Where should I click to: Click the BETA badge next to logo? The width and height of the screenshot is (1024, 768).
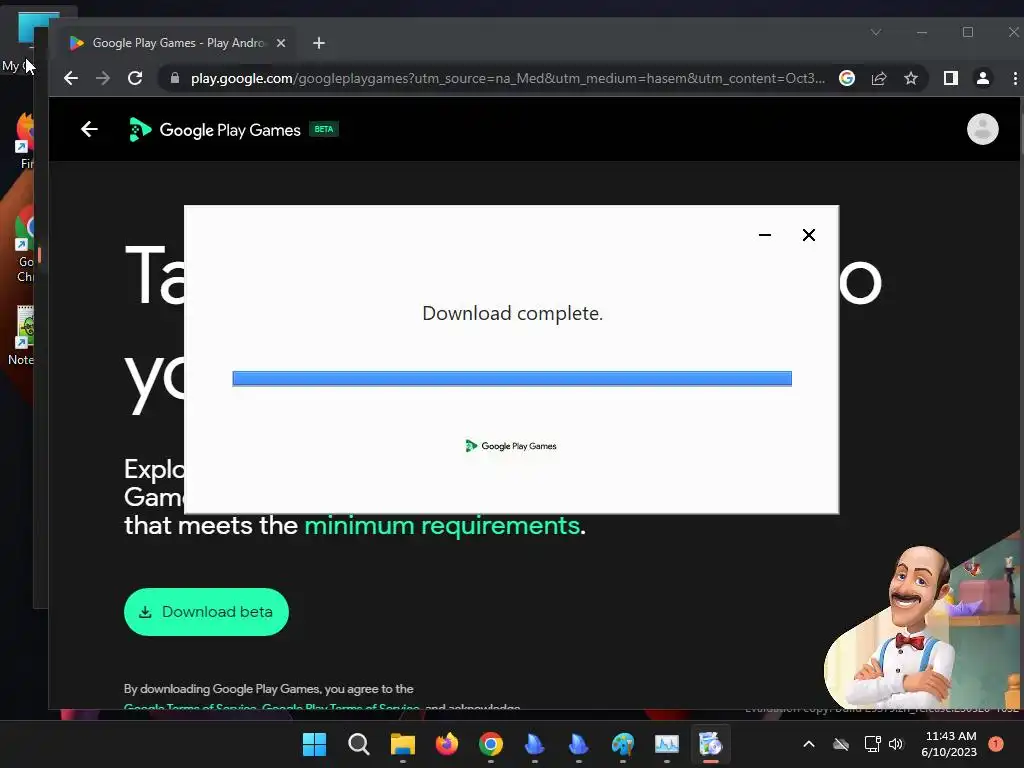click(323, 129)
